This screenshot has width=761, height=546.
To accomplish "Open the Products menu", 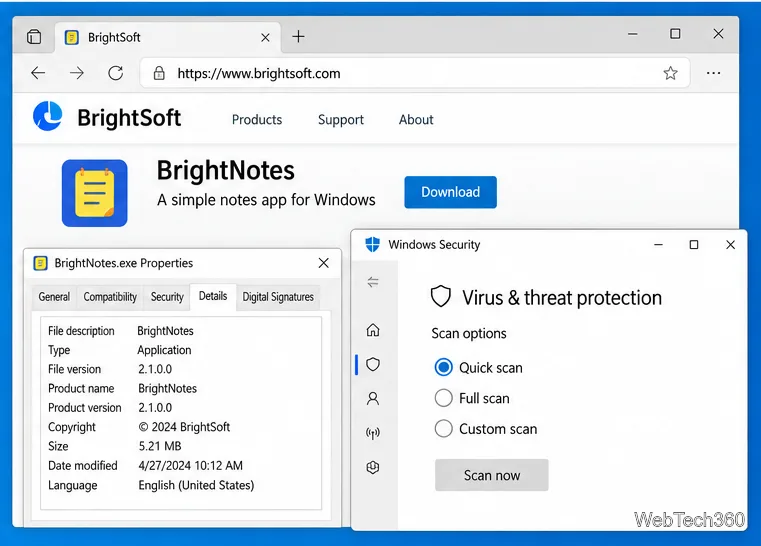I will pos(257,119).
